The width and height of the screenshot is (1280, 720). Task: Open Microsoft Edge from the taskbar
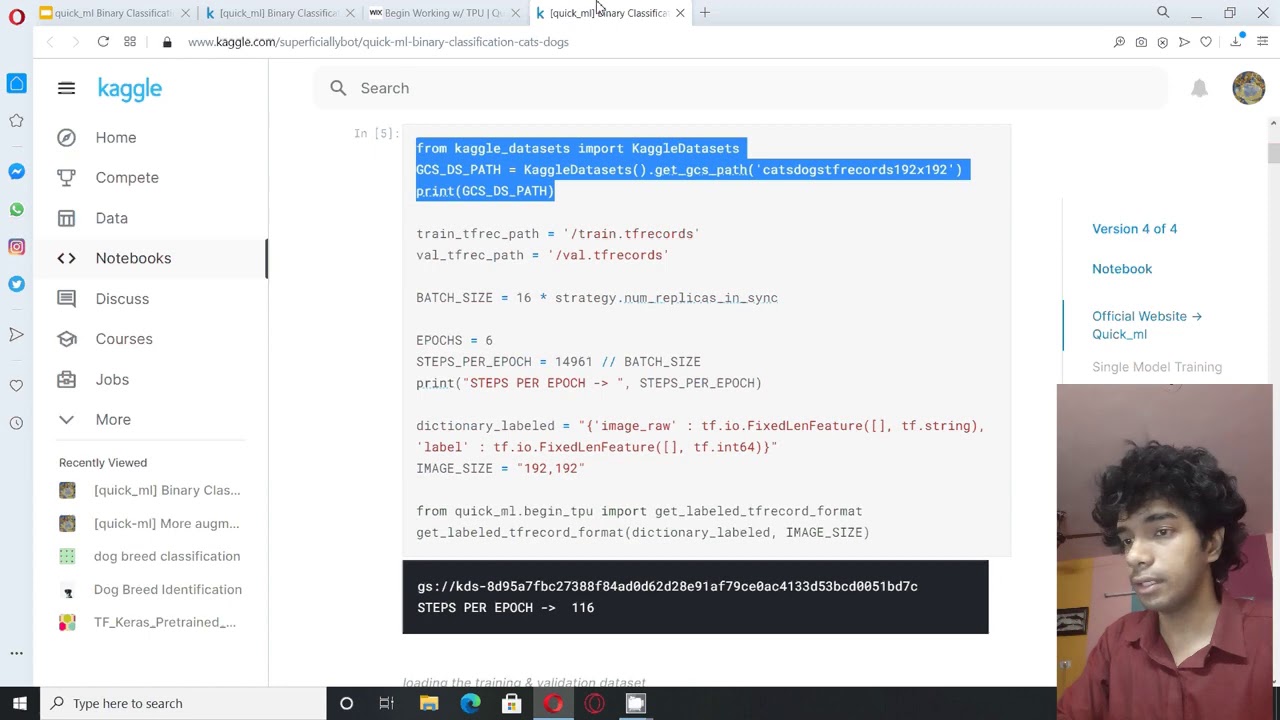tap(470, 703)
